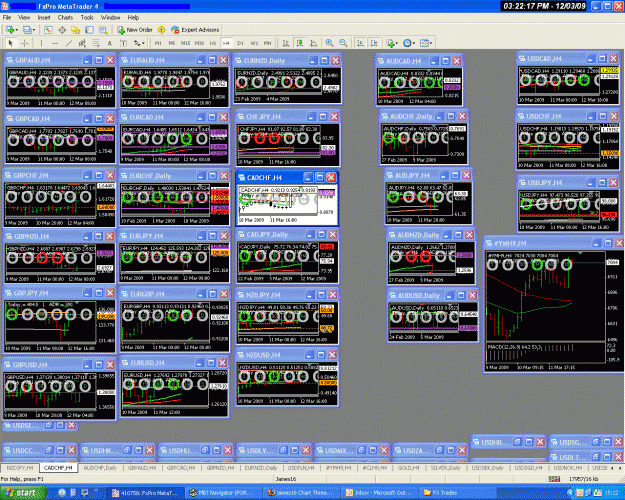Switch to line chart display
Screen dimensions: 625x500
[313, 43]
